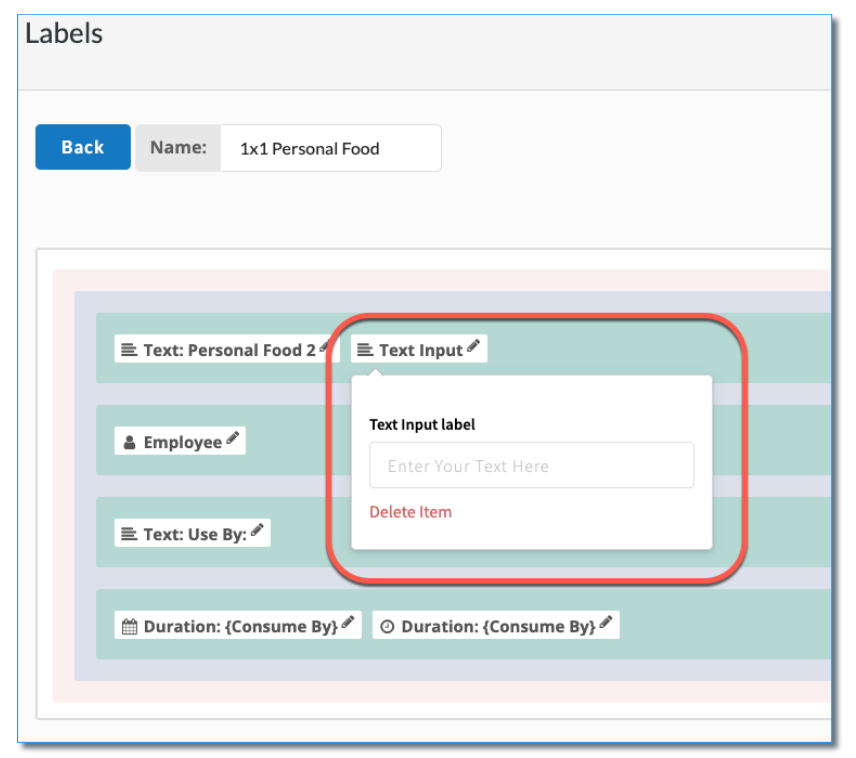Click the red Delete Item link

(410, 512)
